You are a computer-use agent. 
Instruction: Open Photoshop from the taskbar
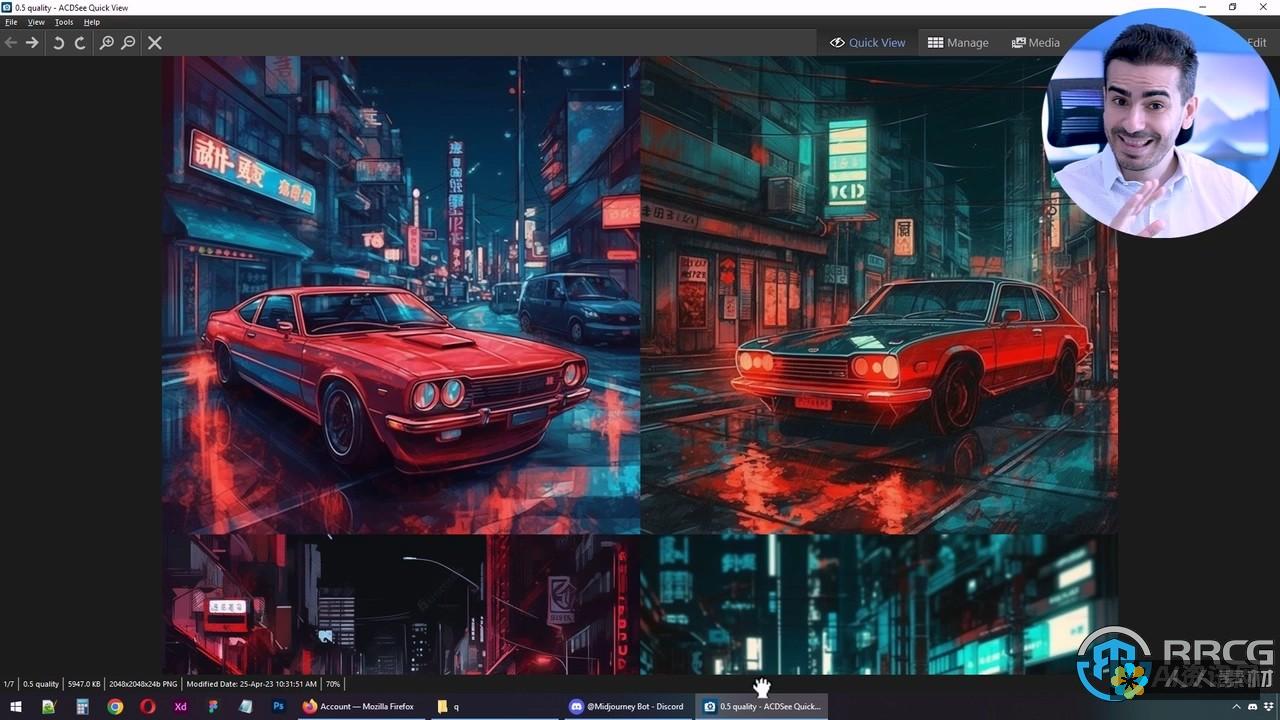pos(278,706)
